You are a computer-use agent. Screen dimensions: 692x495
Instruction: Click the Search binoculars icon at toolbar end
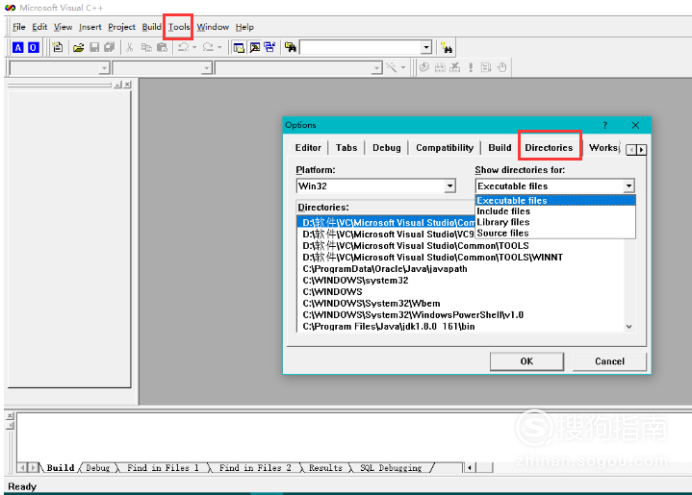click(447, 48)
